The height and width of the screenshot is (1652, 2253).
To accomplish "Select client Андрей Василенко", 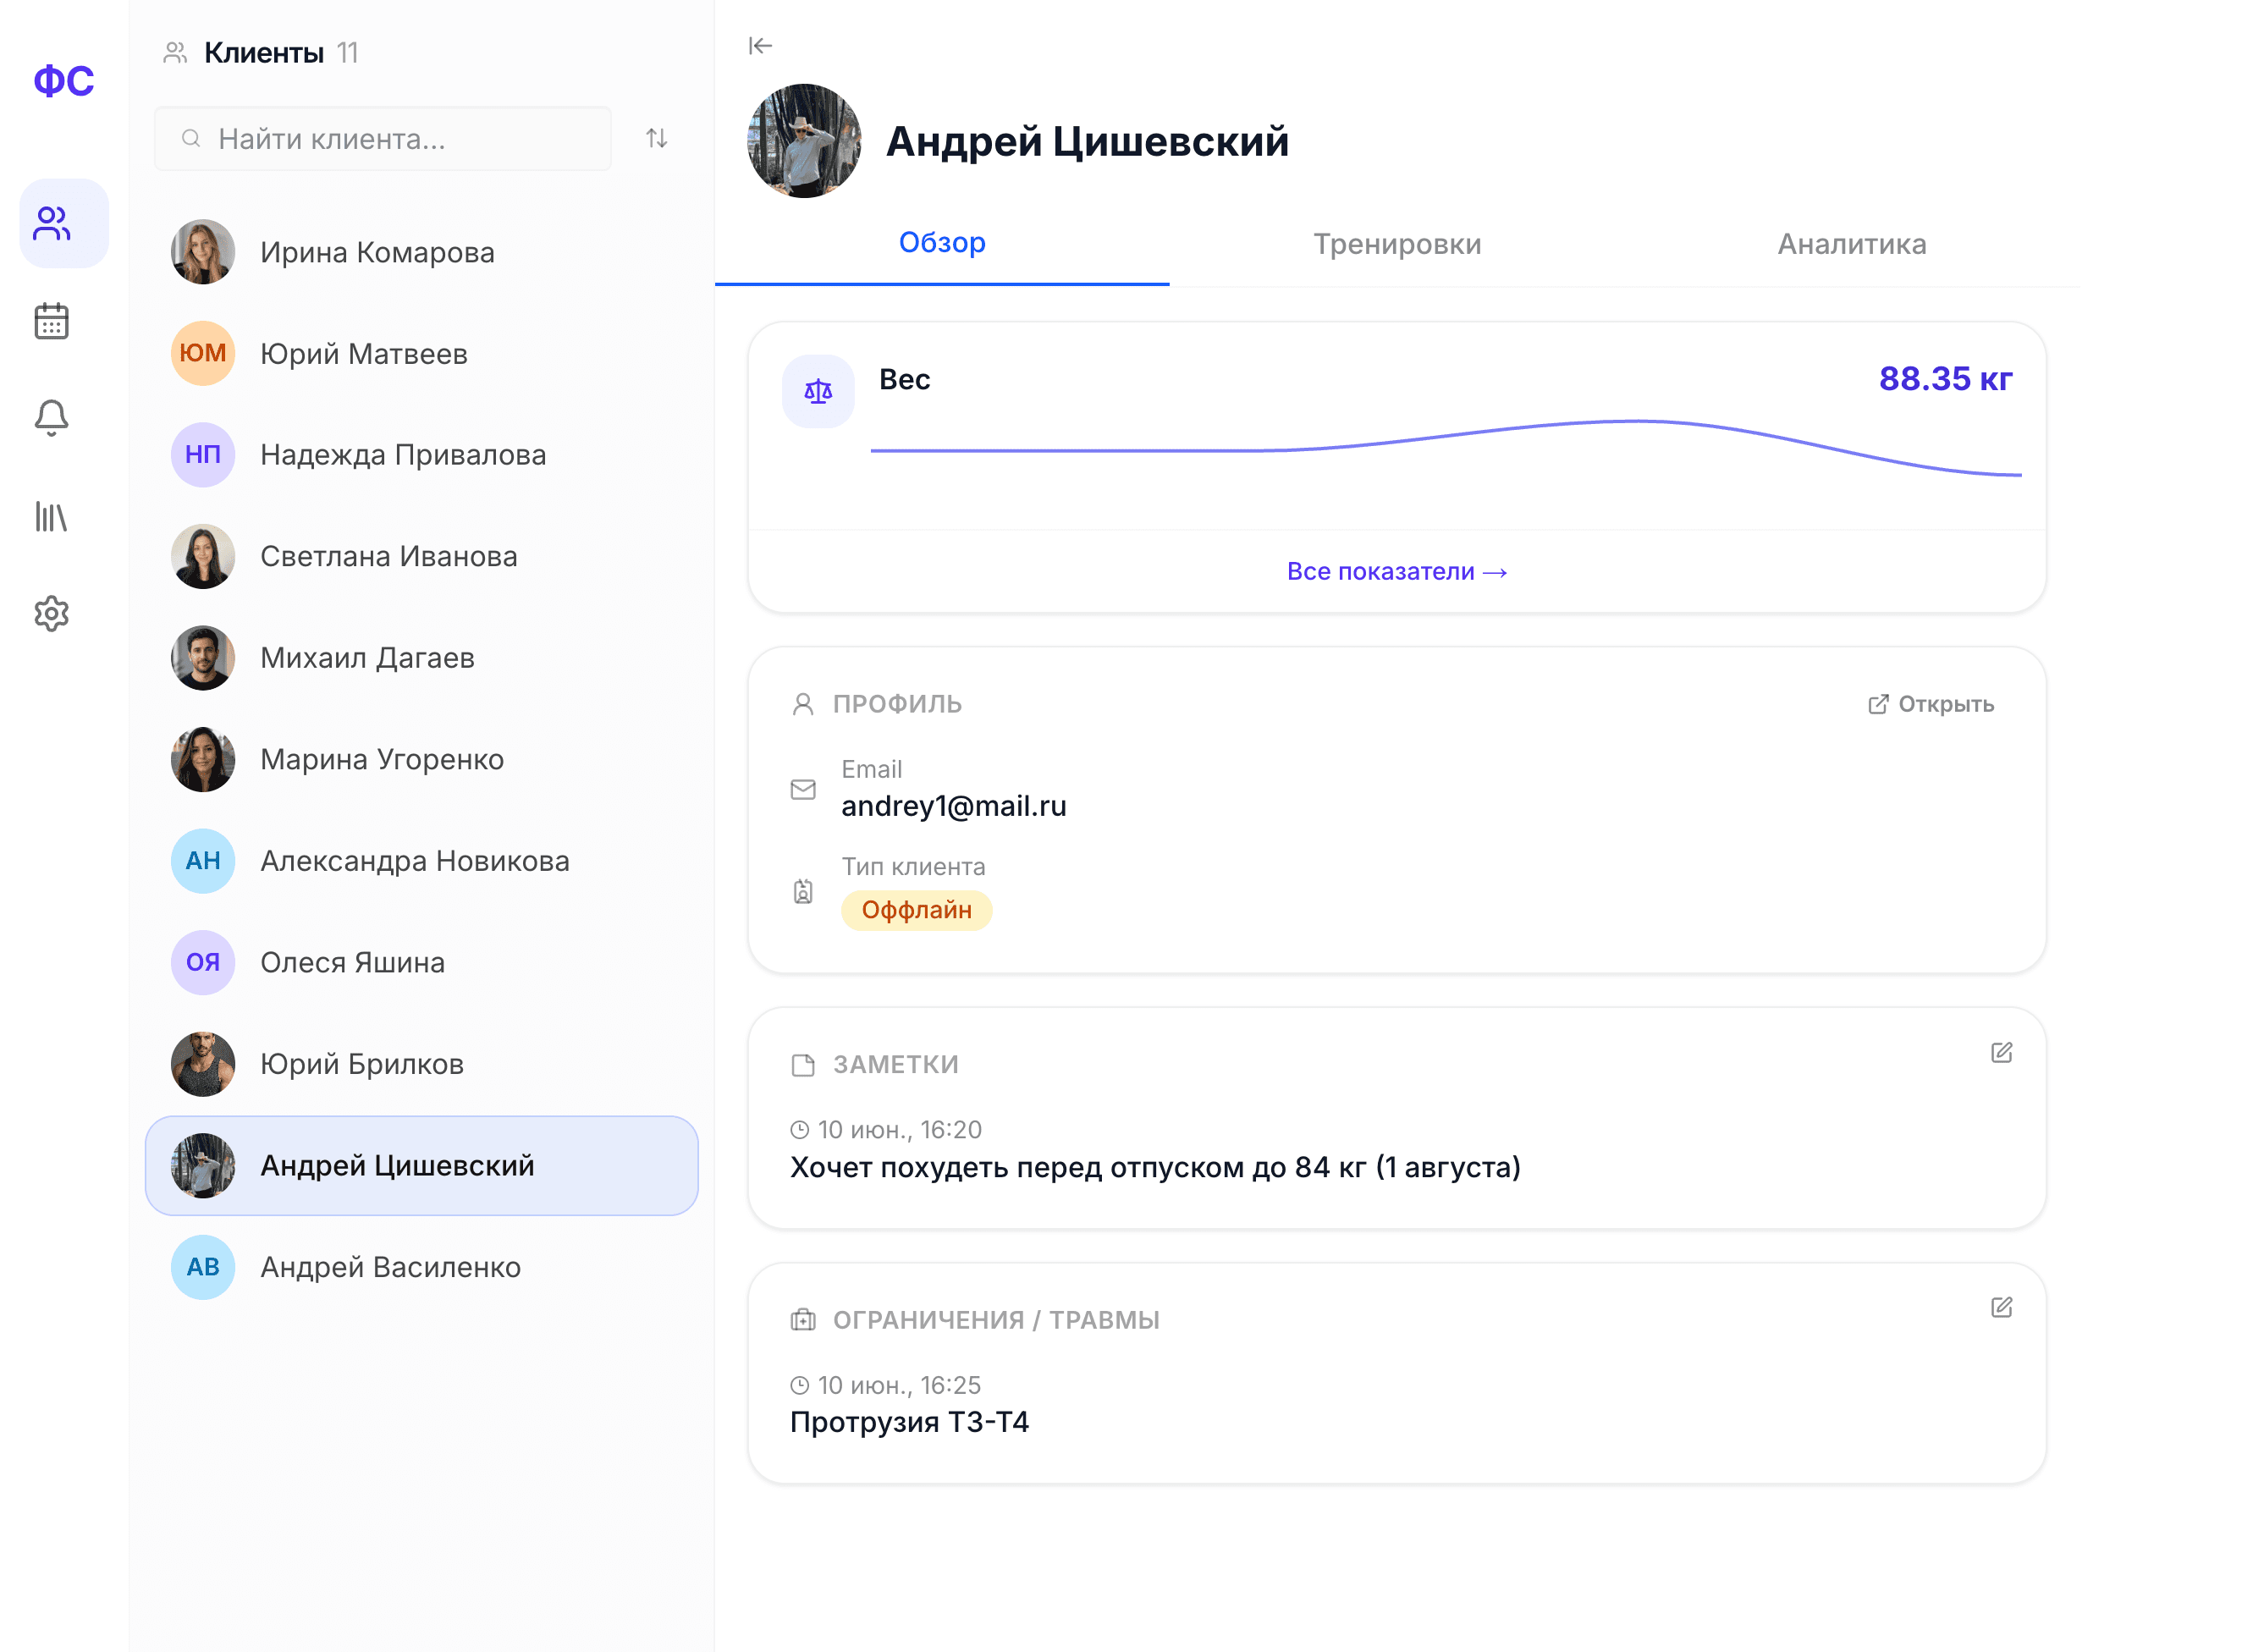I will tap(422, 1267).
